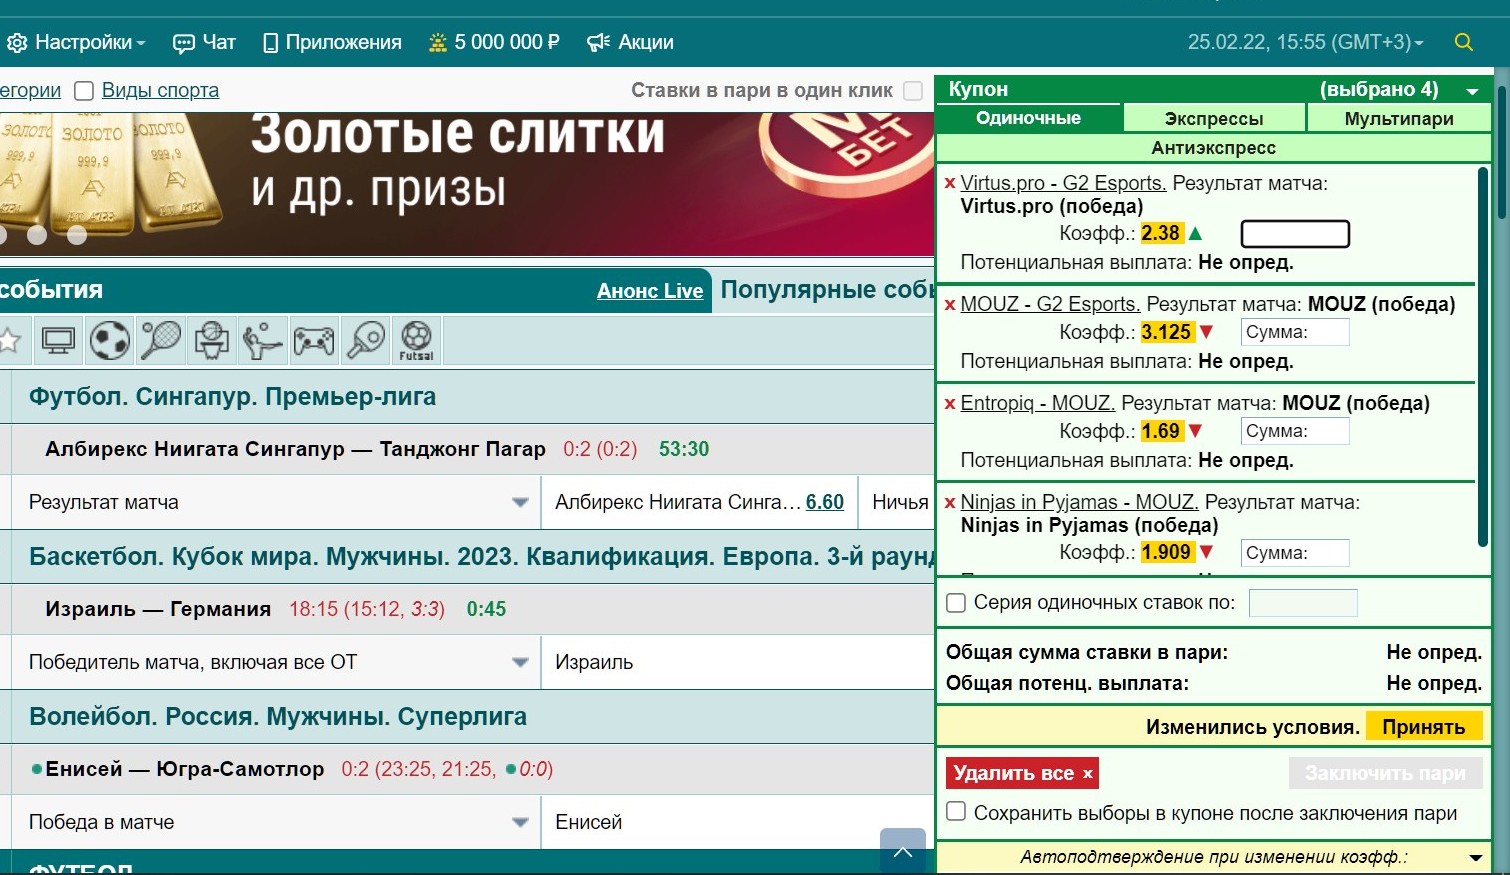Image resolution: width=1510 pixels, height=875 pixels.
Task: Click the green up arrow next to 2.38
Action: pyautogui.click(x=1195, y=233)
